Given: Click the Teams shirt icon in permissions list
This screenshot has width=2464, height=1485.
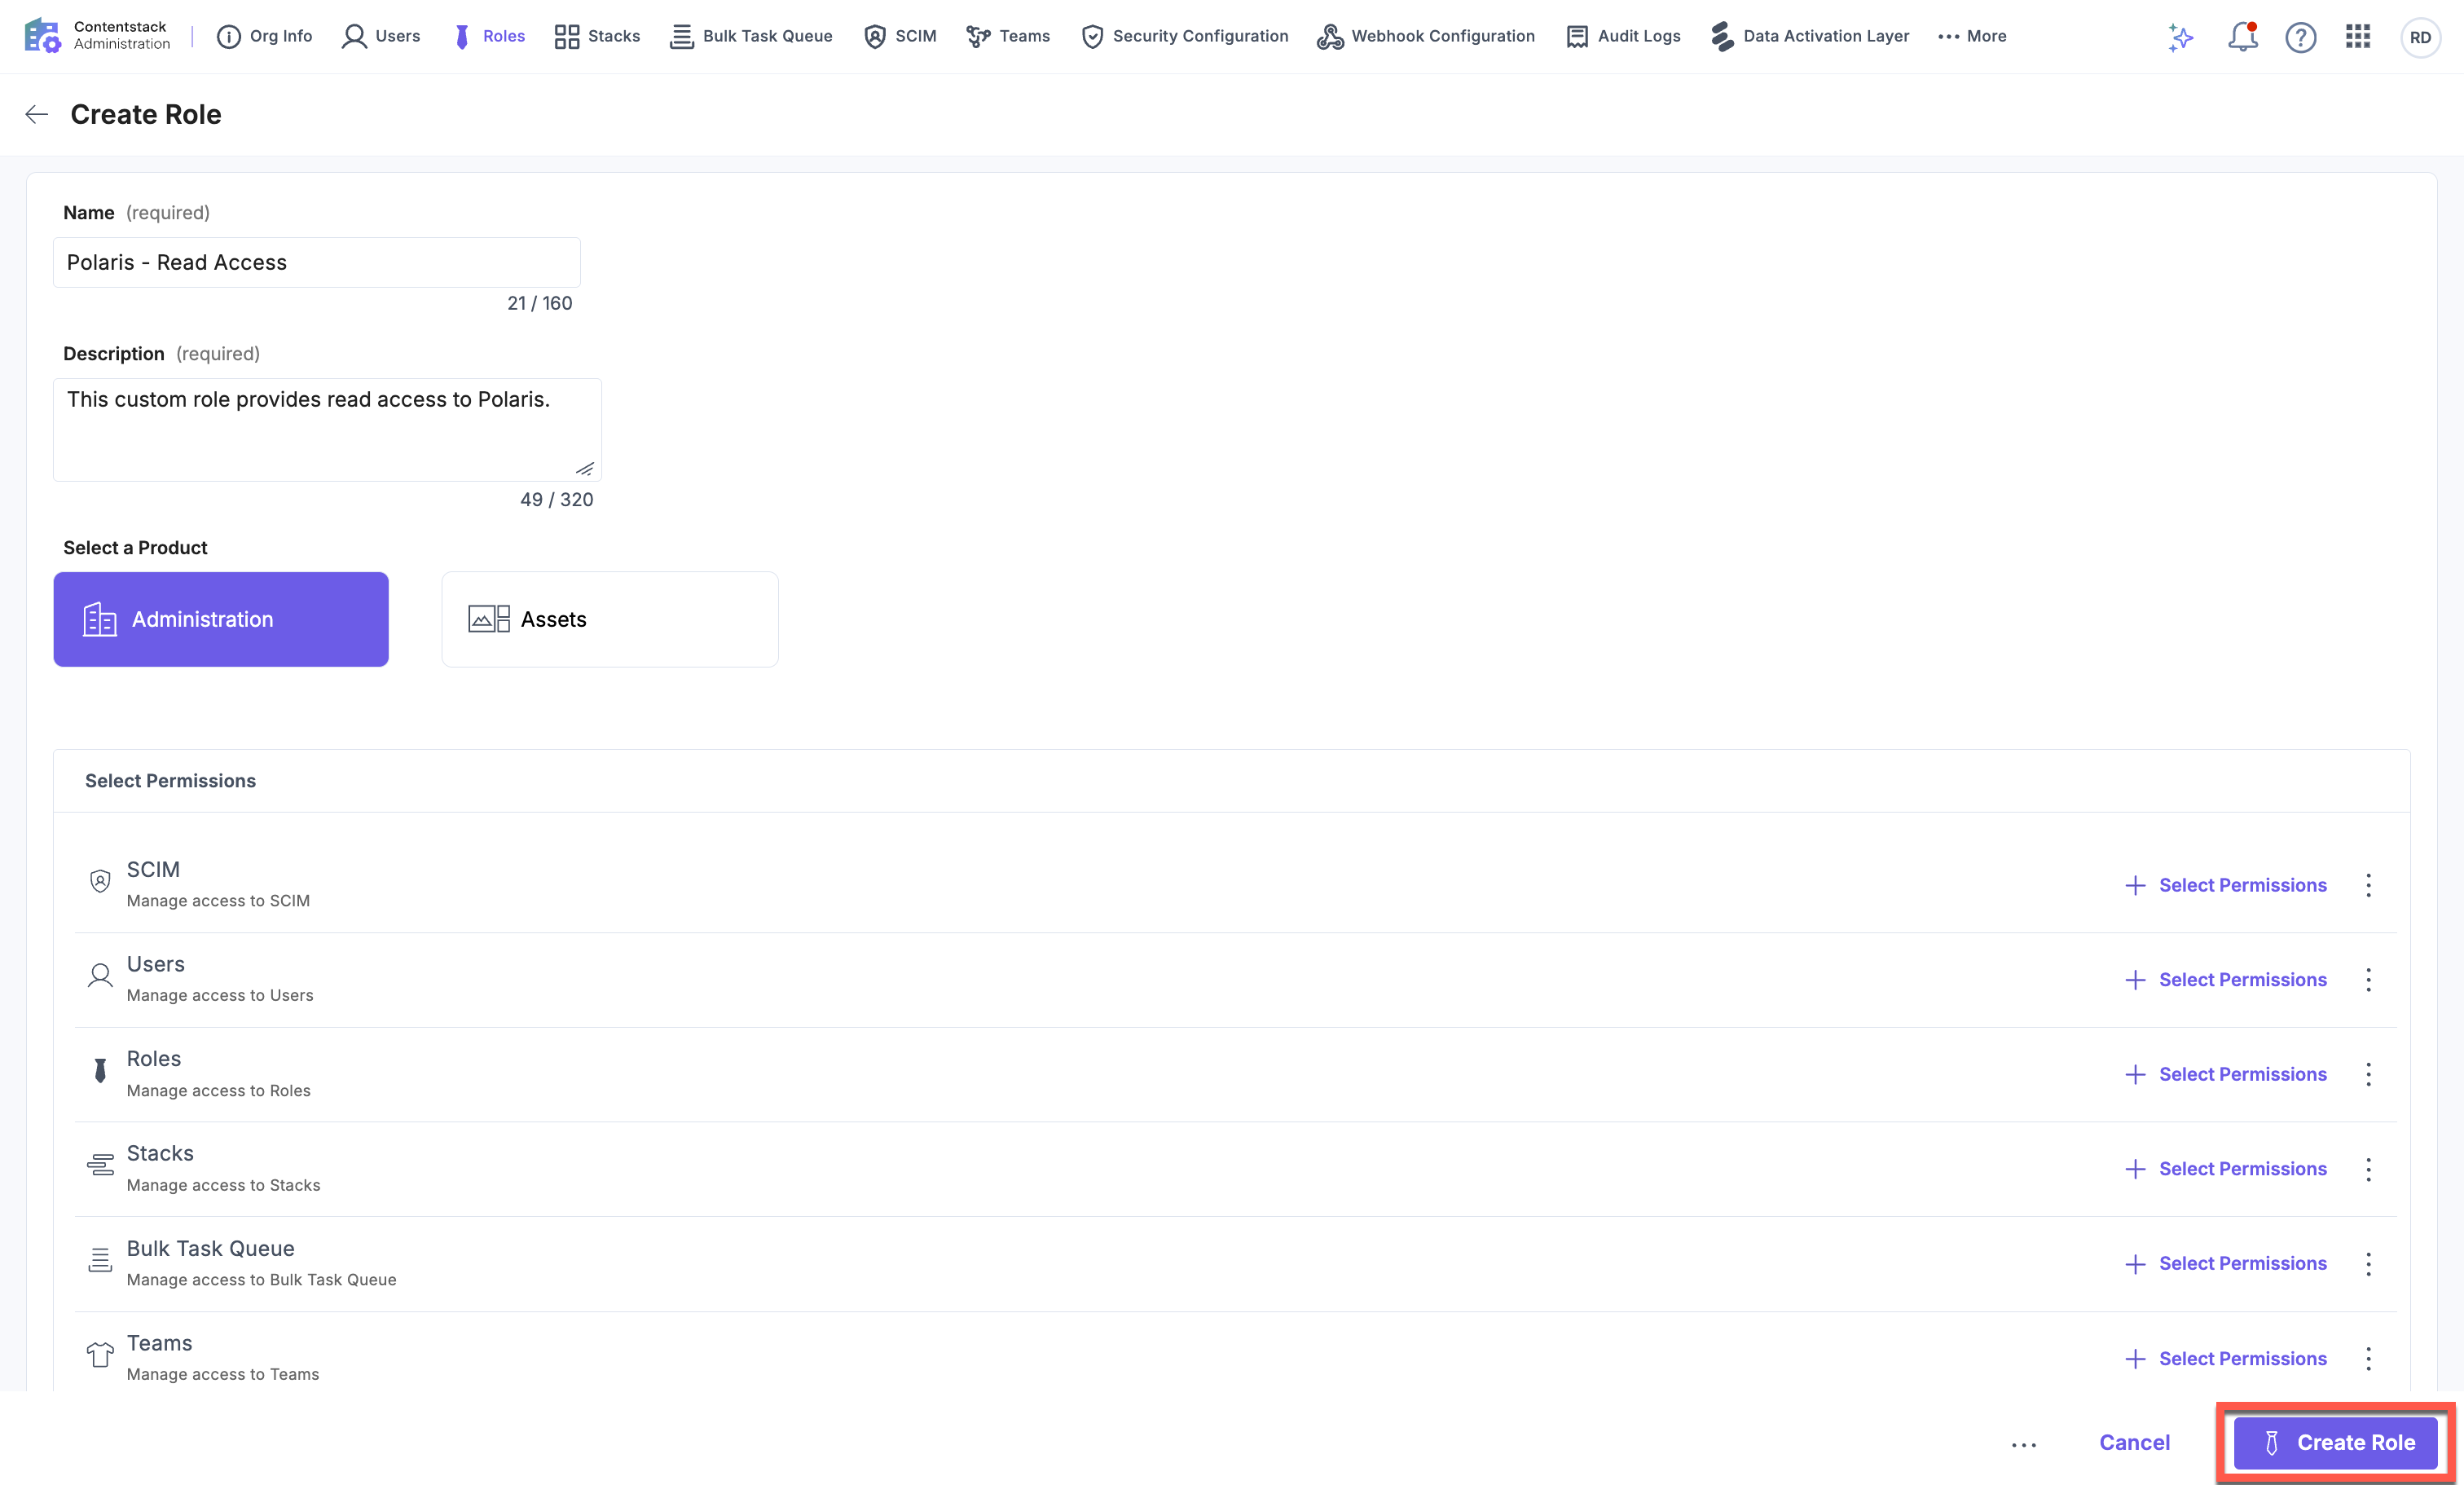Looking at the screenshot, I should coord(100,1354).
